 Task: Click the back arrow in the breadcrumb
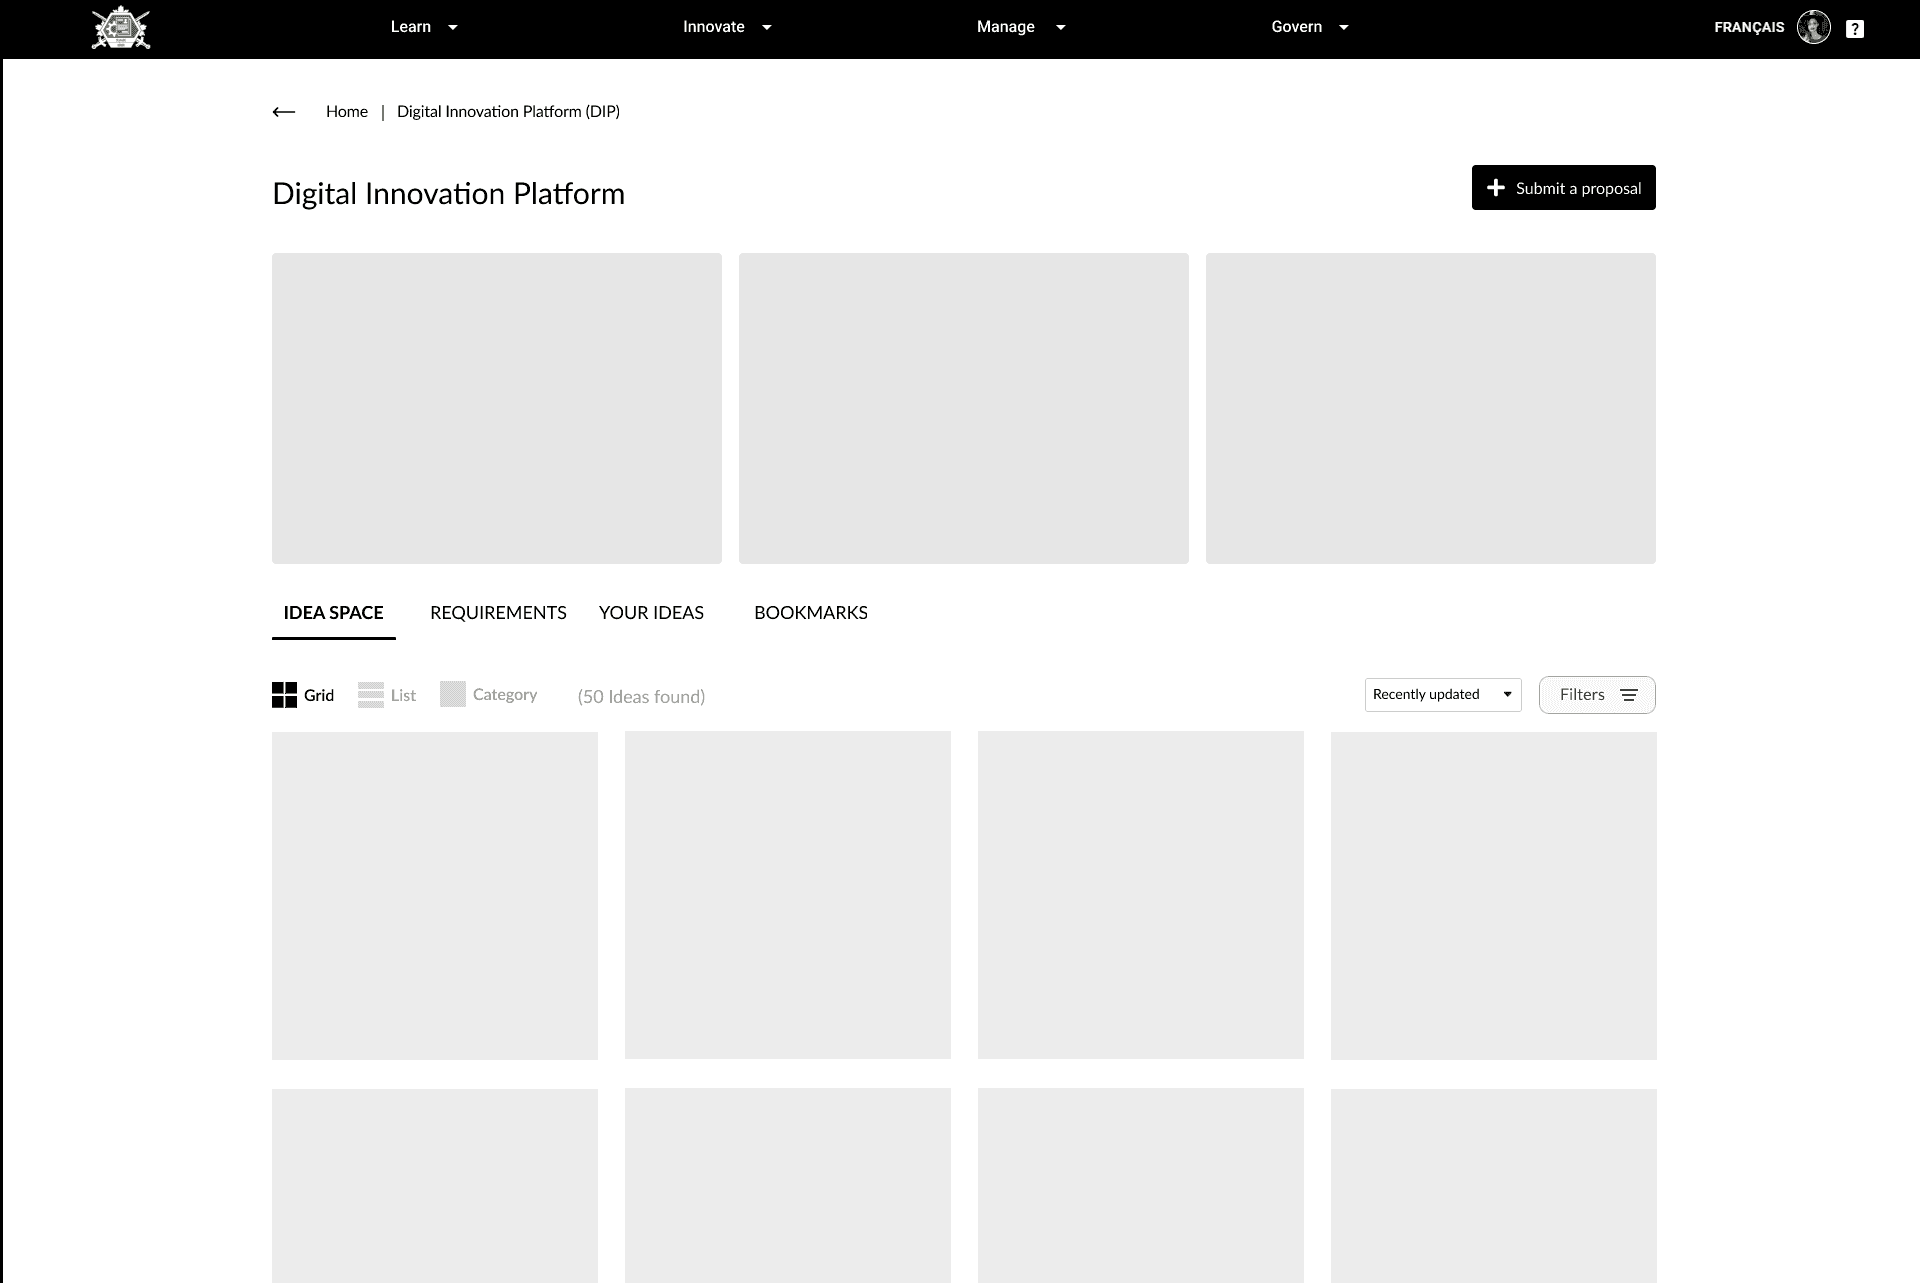coord(284,112)
